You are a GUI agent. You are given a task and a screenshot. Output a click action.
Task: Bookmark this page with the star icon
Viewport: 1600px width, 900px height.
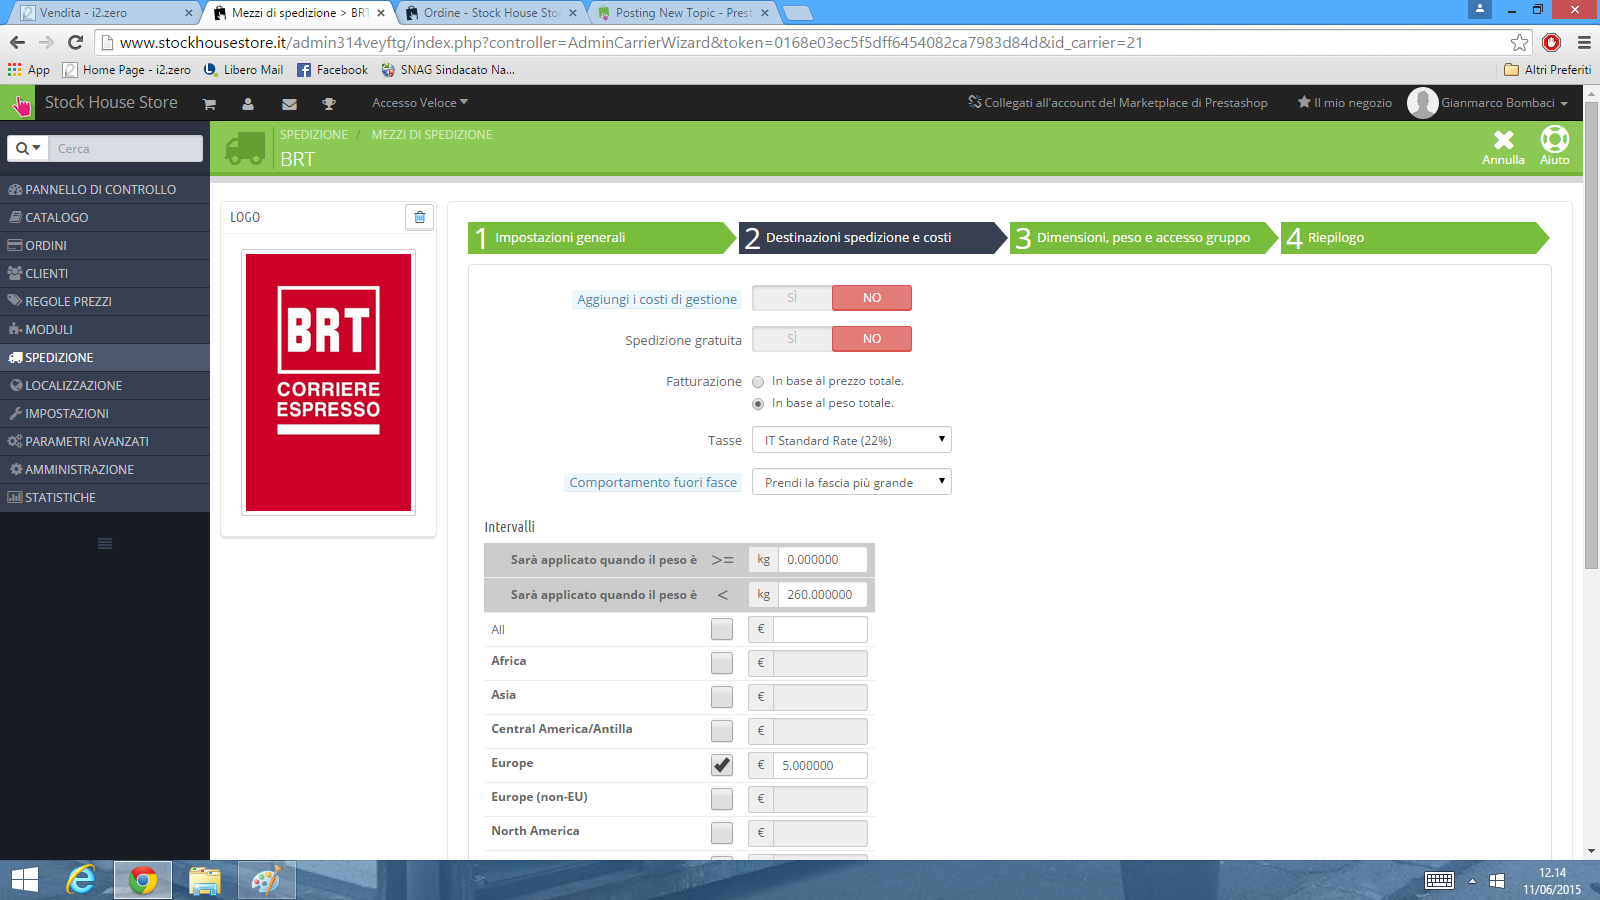click(1520, 42)
